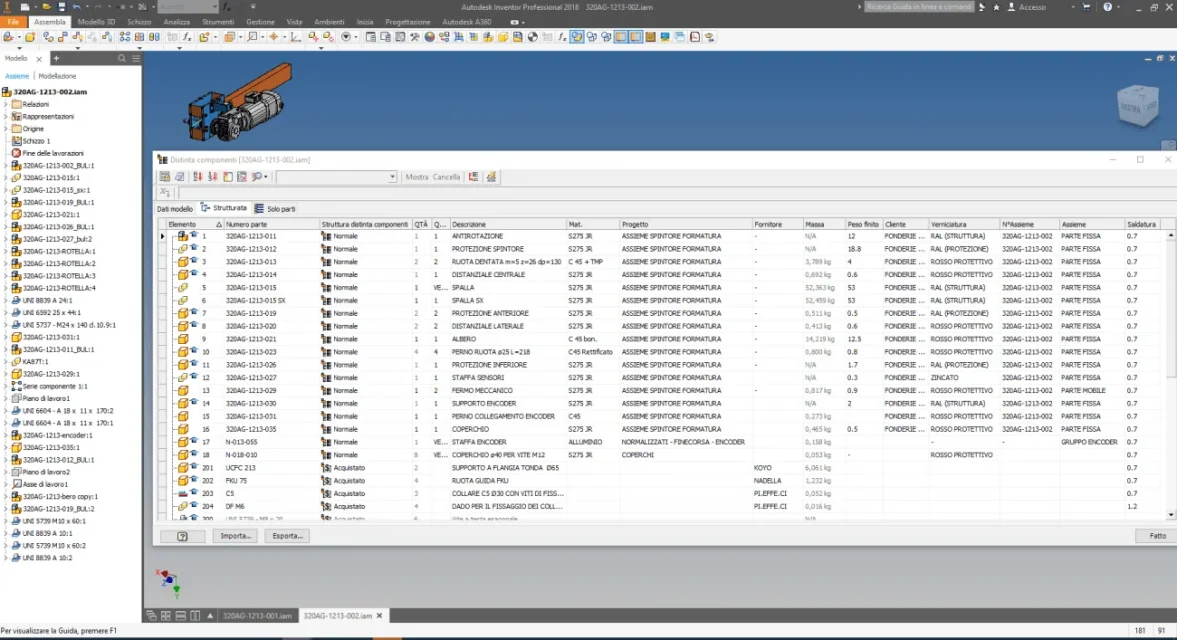Viewport: 1177px width, 640px height.
Task: Click the Importa button
Action: (236, 536)
